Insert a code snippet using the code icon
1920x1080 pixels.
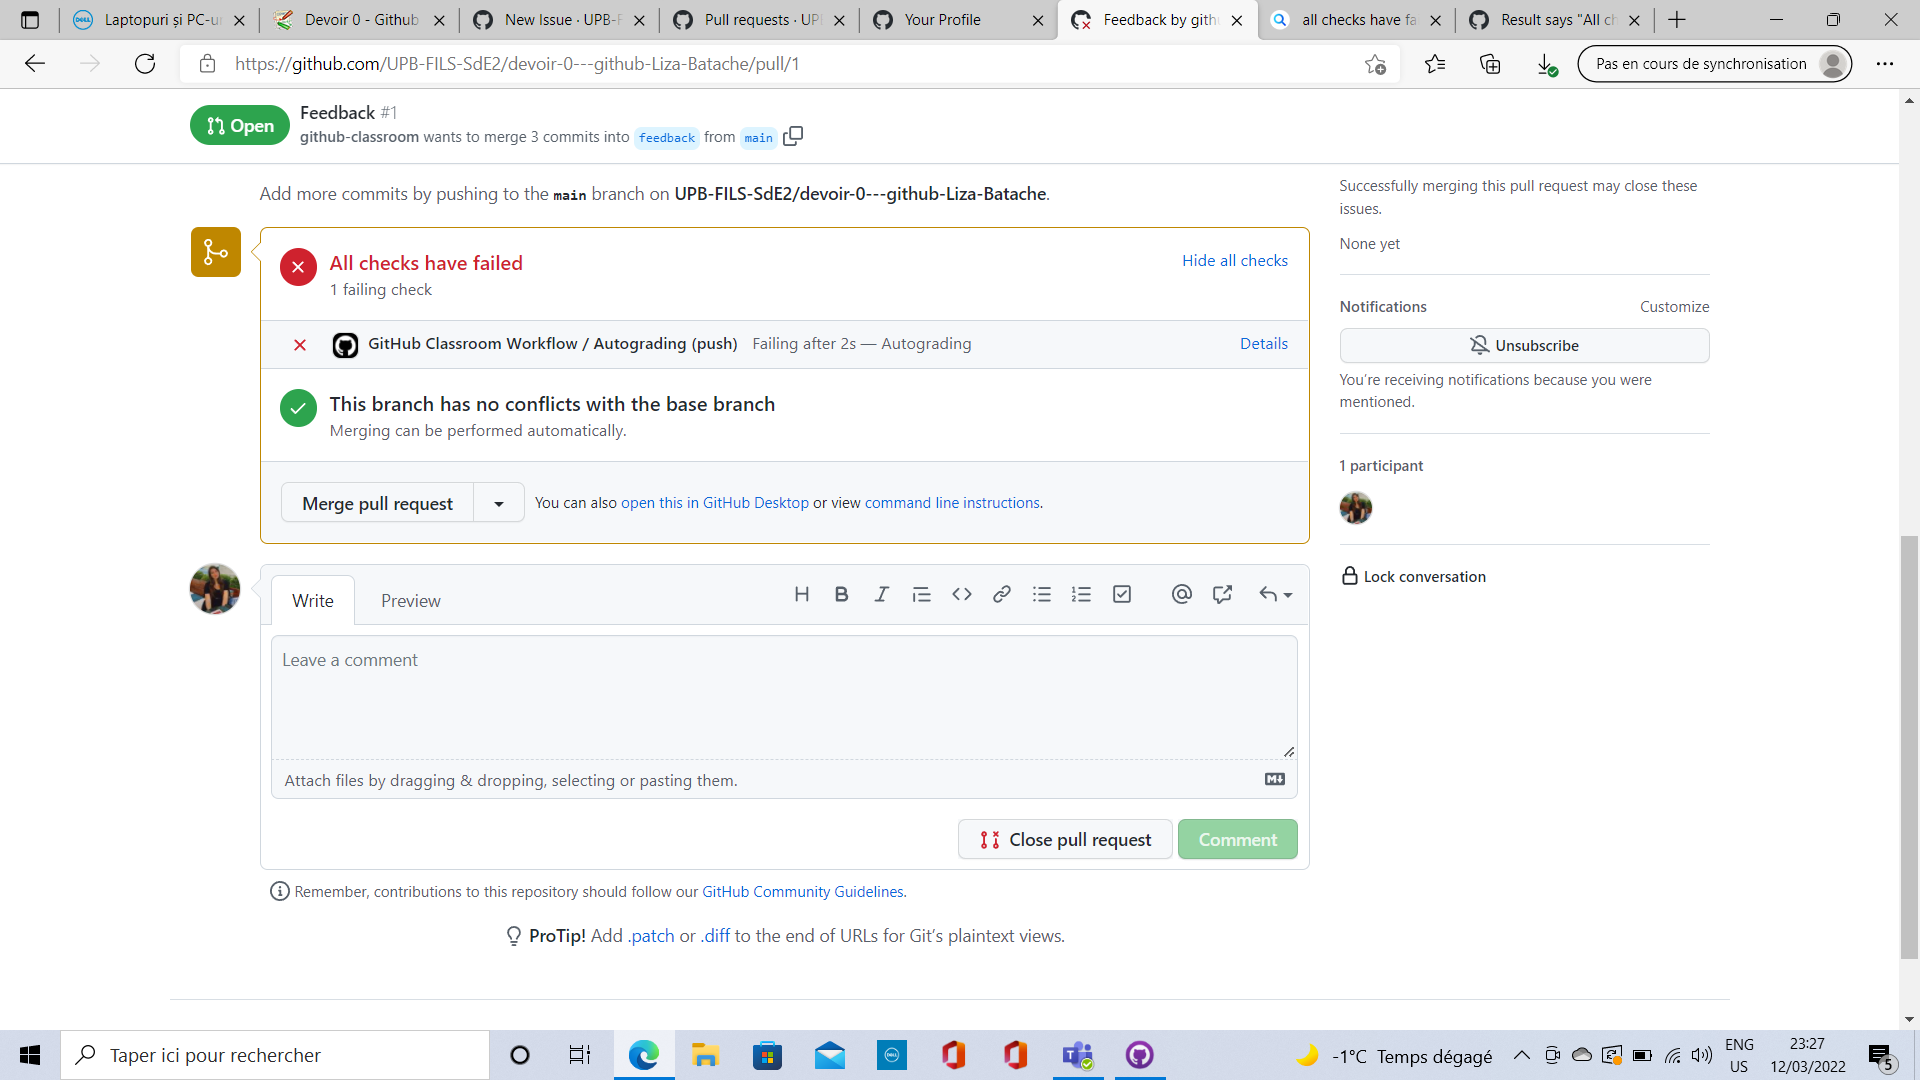[961, 594]
